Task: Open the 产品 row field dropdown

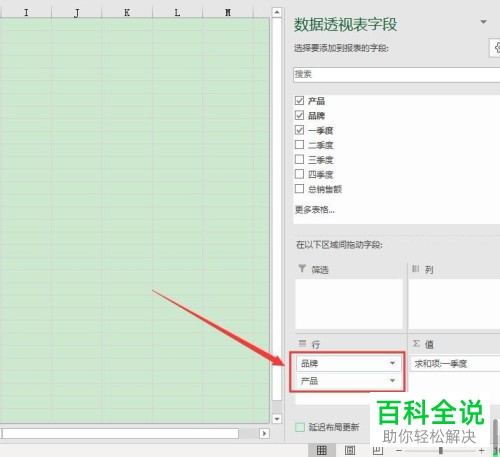Action: click(x=392, y=380)
